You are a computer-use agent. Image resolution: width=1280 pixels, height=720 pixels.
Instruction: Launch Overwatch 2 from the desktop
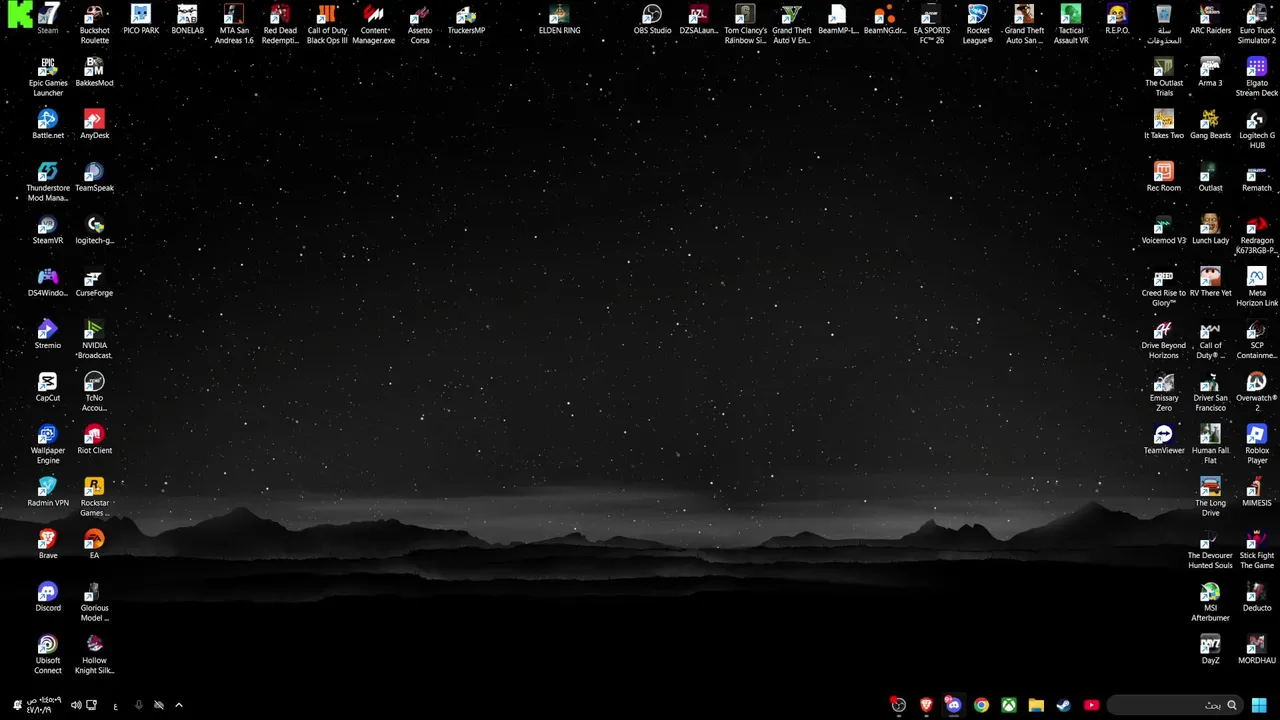[1257, 392]
